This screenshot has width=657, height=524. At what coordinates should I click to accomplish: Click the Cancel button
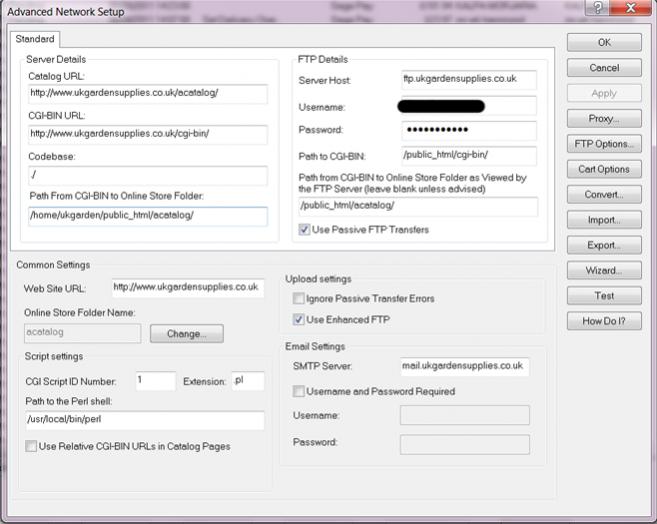(x=604, y=68)
